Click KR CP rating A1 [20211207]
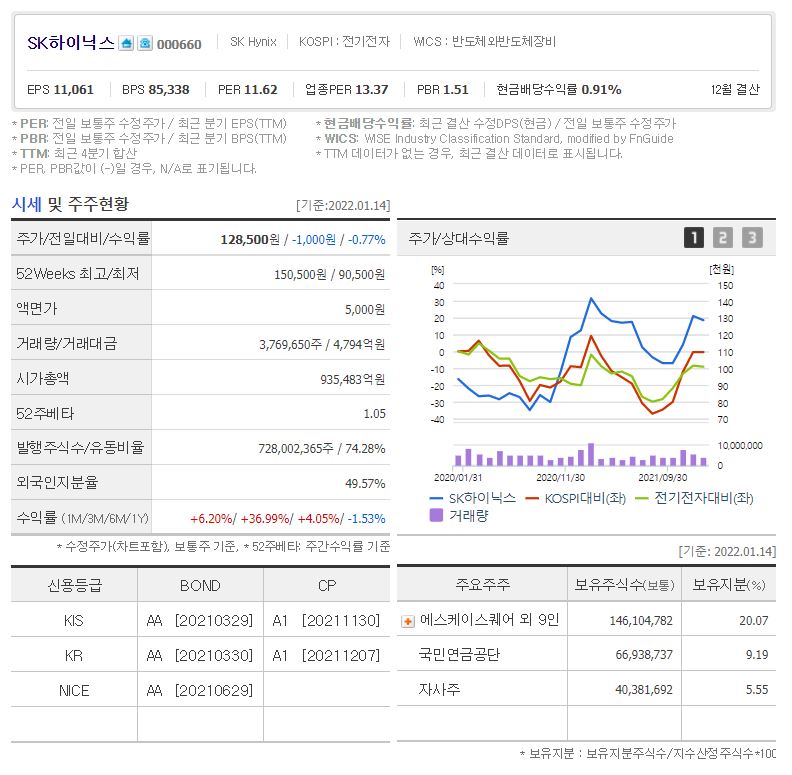 point(326,656)
